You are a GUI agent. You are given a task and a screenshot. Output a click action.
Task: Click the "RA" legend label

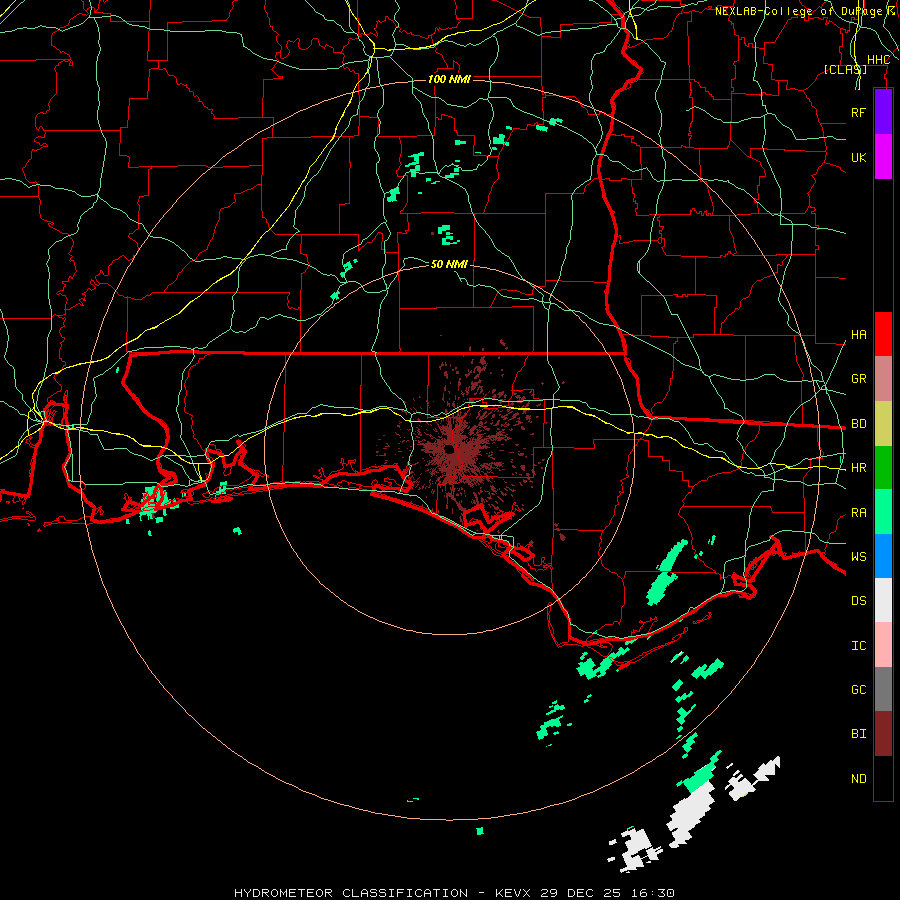tap(858, 513)
